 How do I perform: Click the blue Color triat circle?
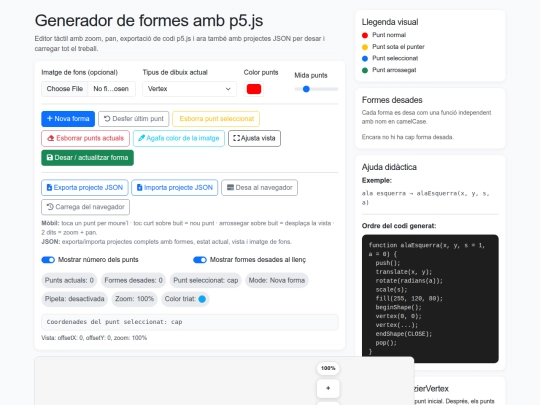point(202,299)
